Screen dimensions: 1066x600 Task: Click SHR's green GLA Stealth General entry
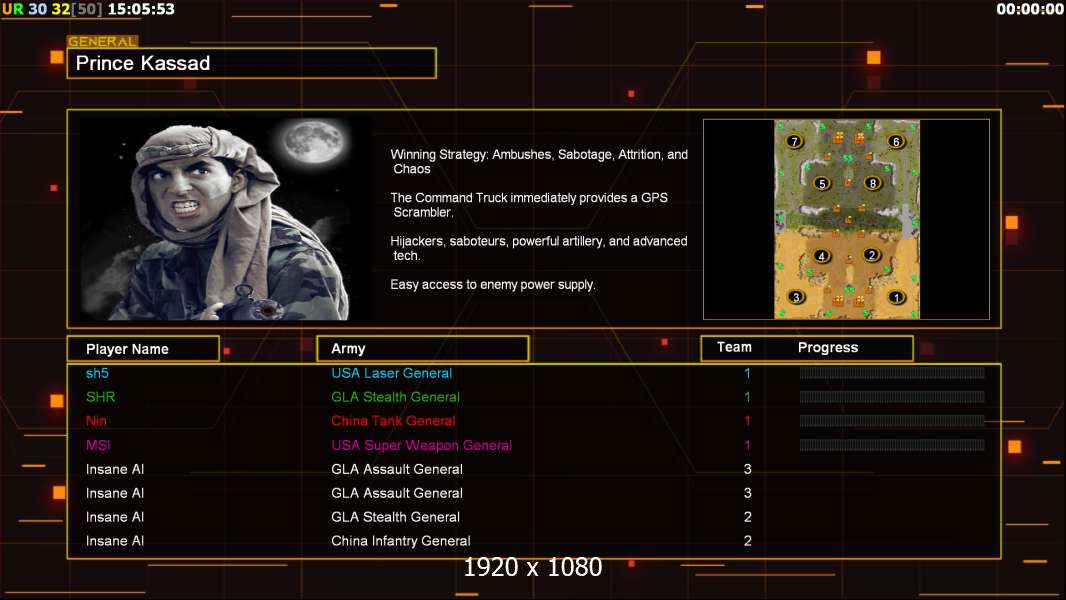pyautogui.click(x=396, y=397)
